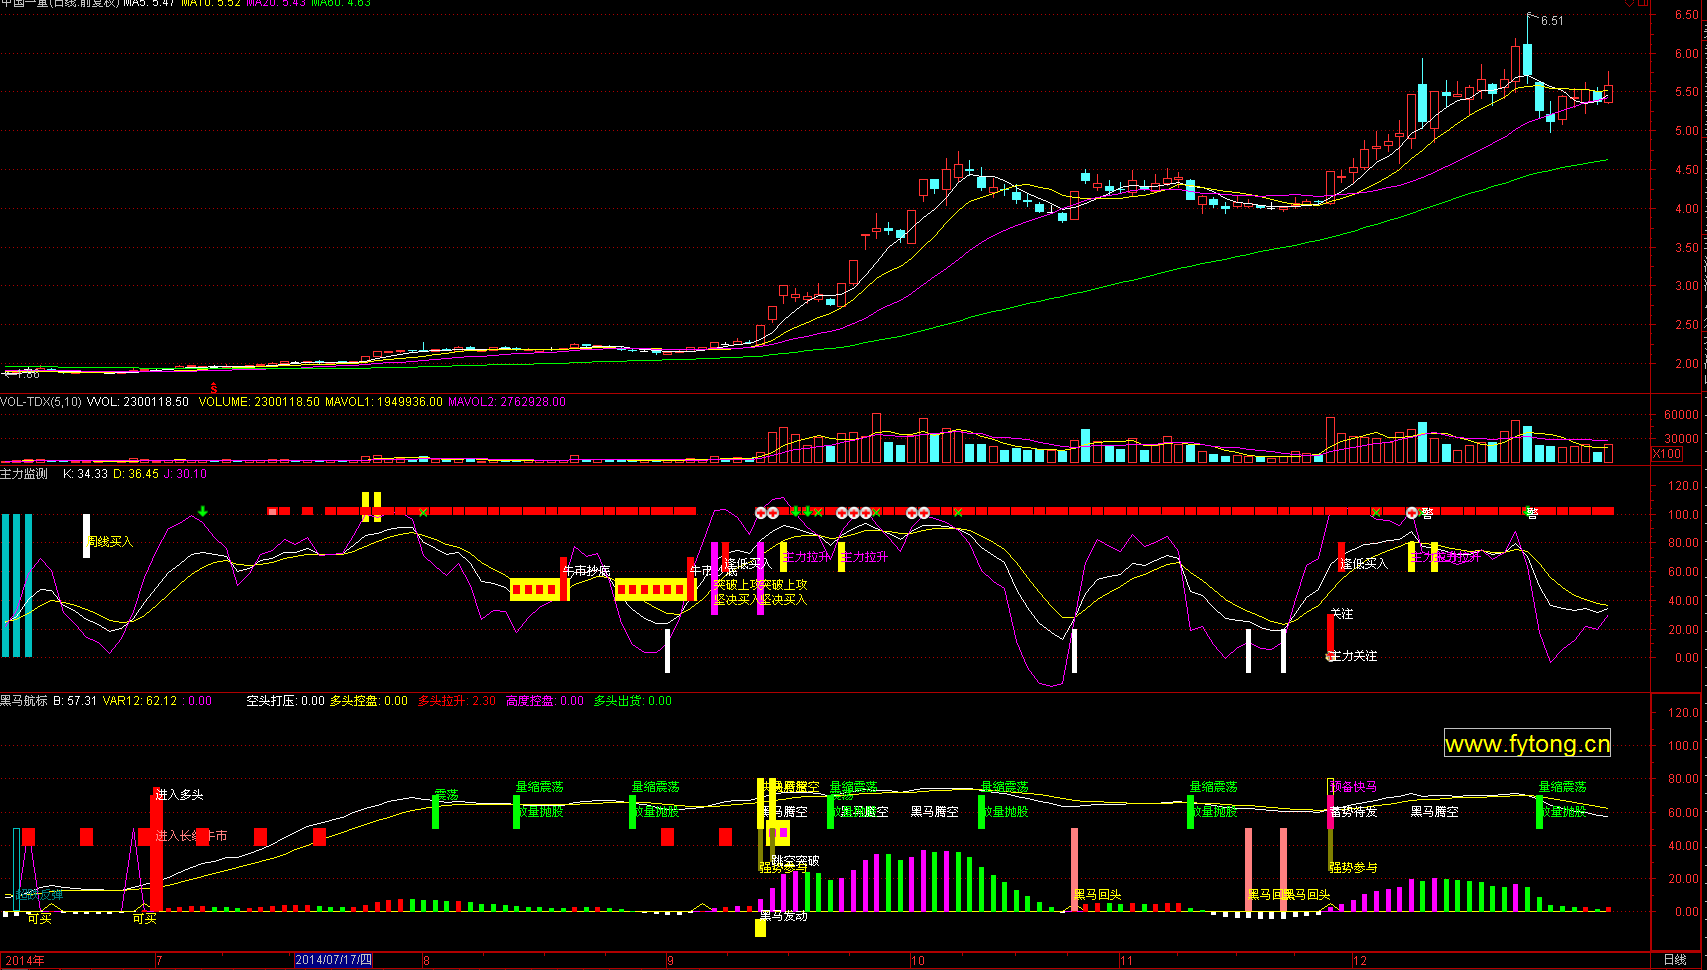Click the 60000 volume axis label
This screenshot has height=970, width=1707.
[x=1681, y=415]
